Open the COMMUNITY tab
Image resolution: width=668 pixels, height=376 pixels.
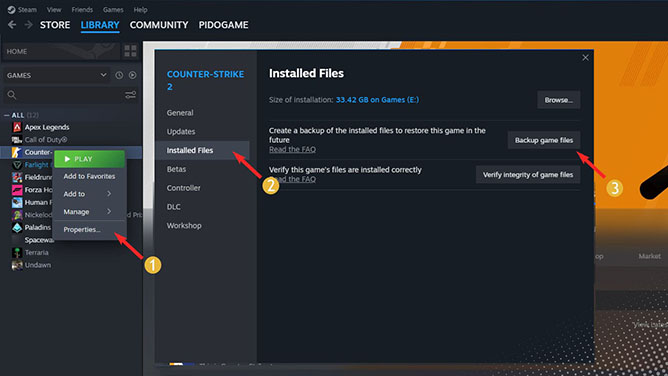(x=159, y=25)
